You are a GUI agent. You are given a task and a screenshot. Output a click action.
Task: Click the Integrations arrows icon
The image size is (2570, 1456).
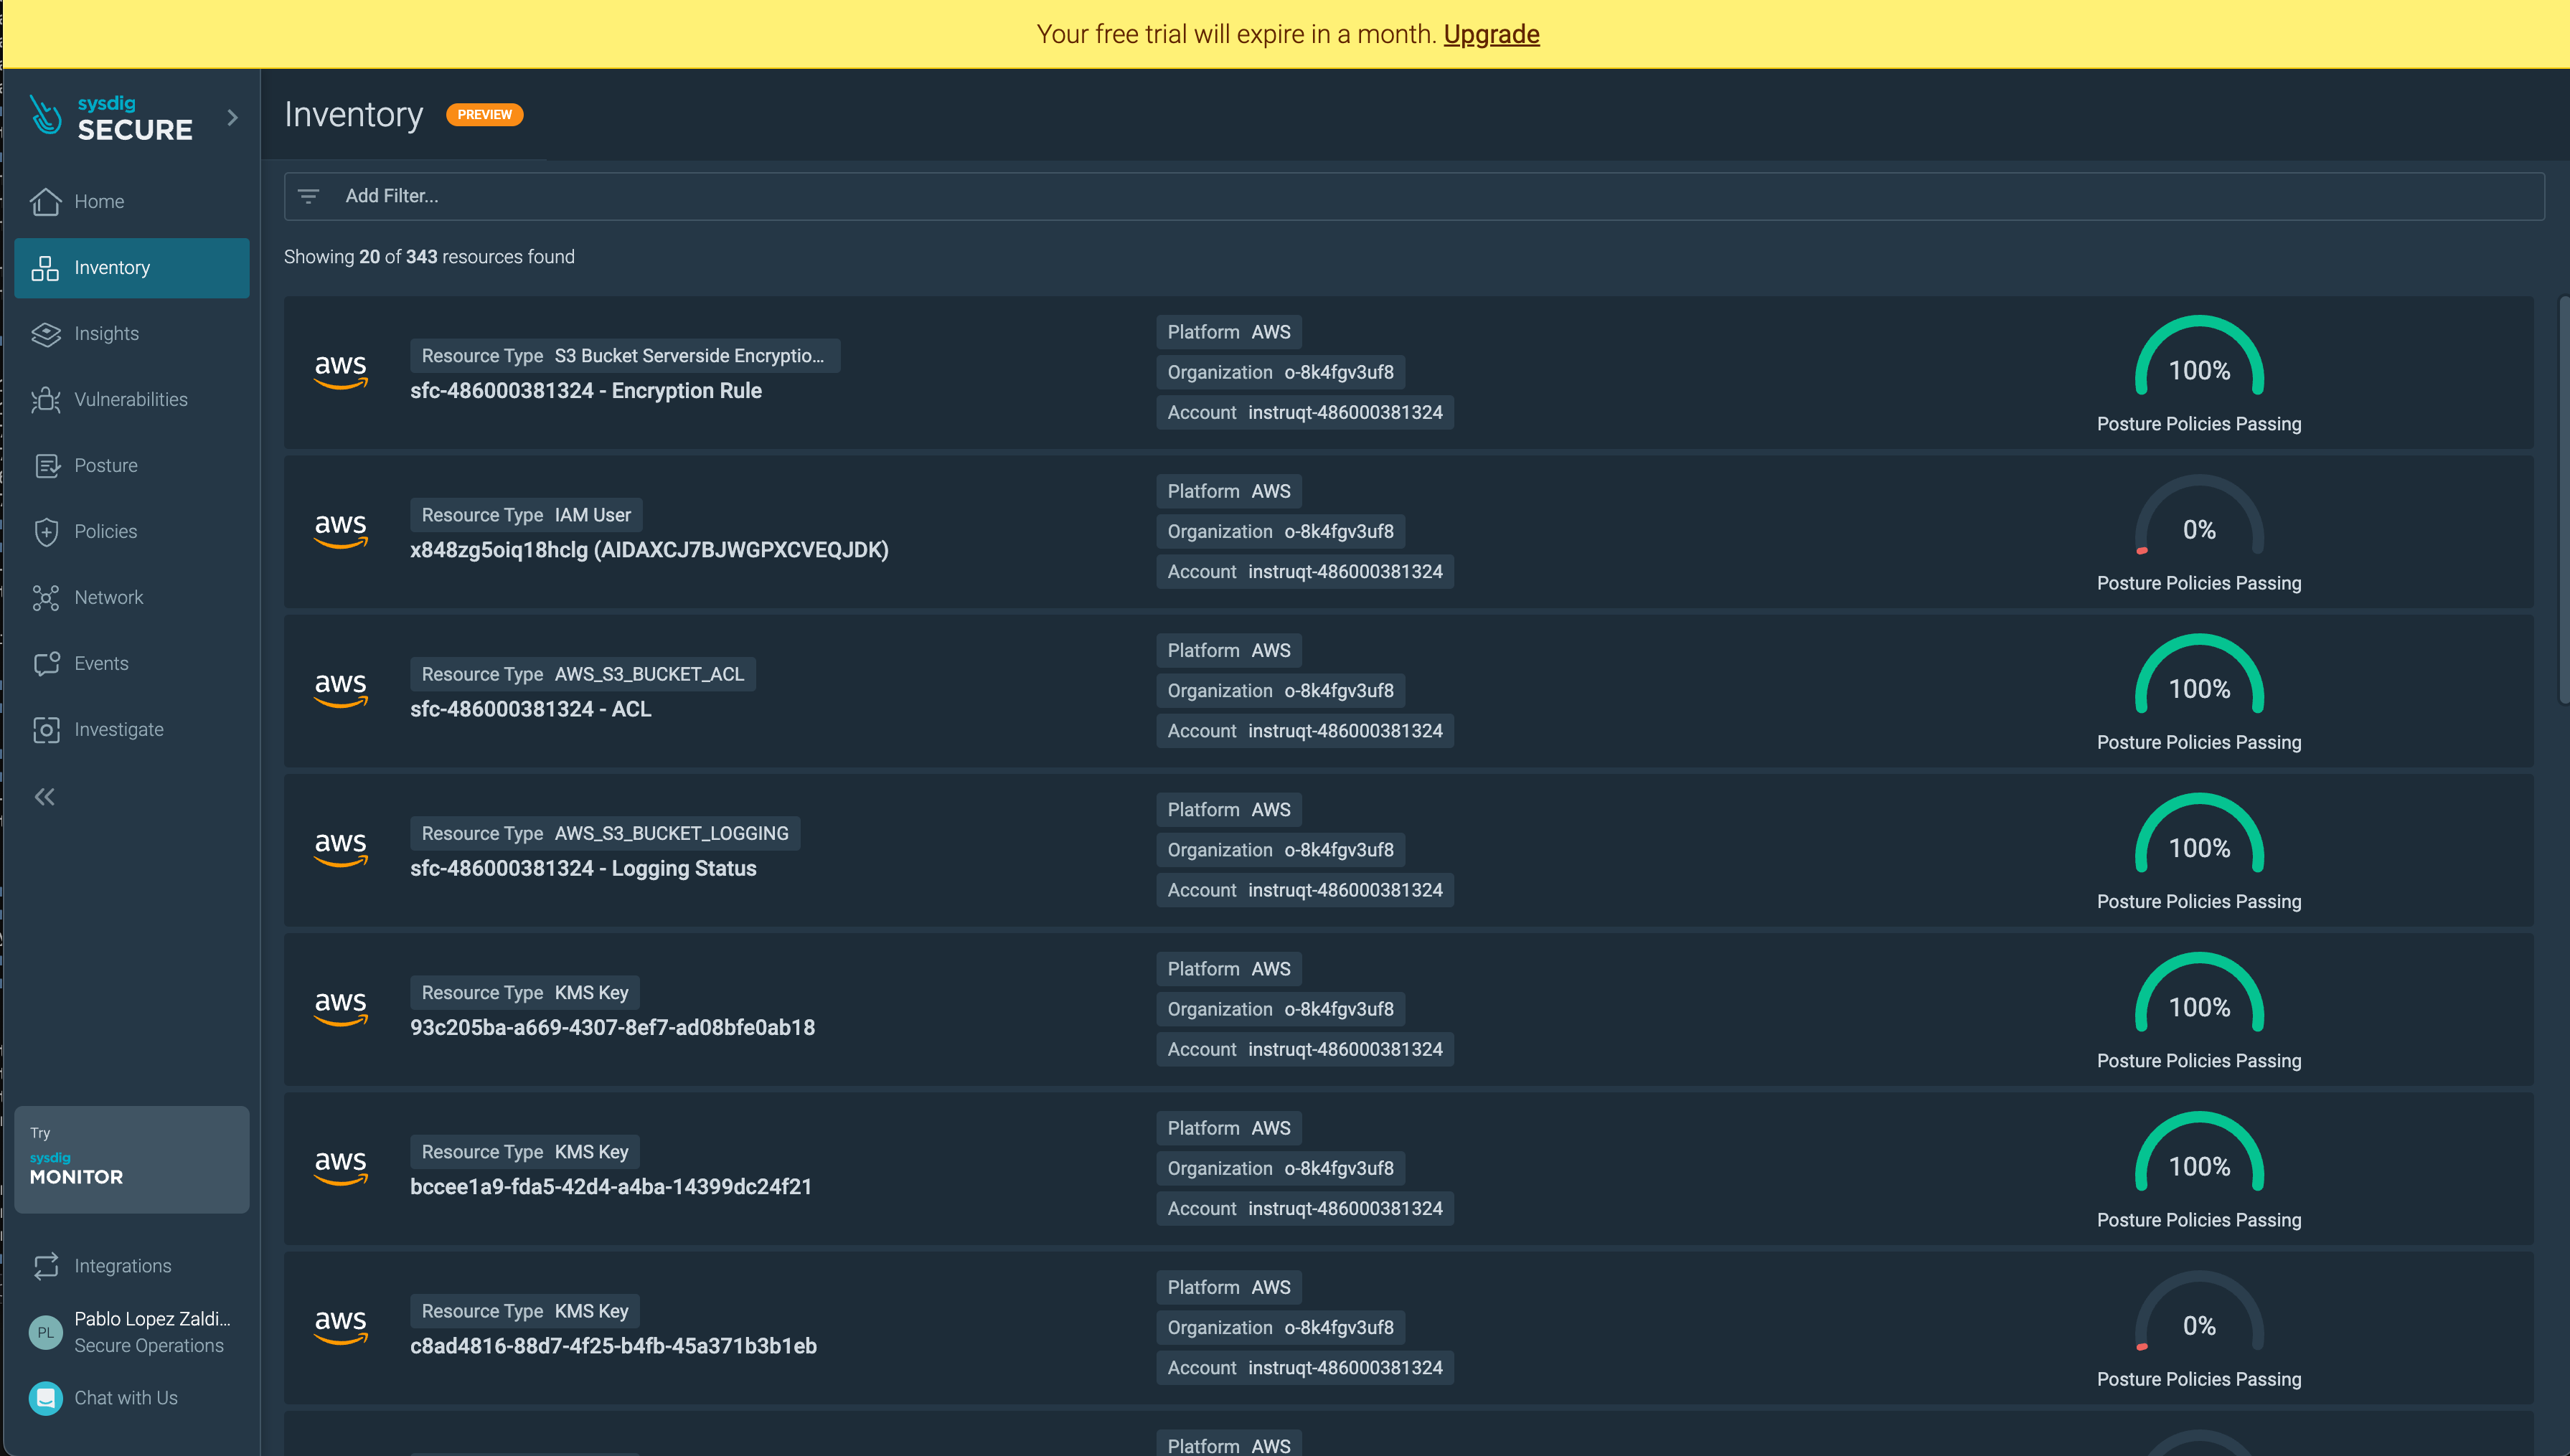click(46, 1266)
